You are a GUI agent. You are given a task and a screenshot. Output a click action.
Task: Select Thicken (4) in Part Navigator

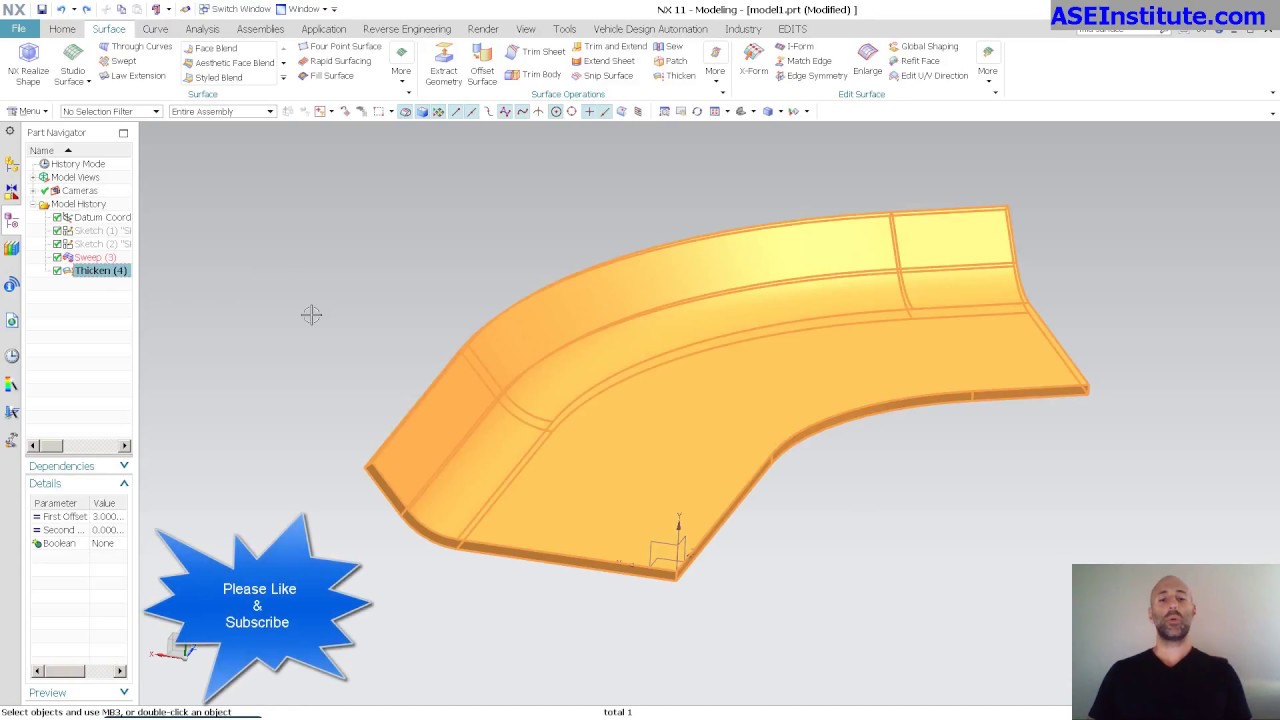[100, 271]
